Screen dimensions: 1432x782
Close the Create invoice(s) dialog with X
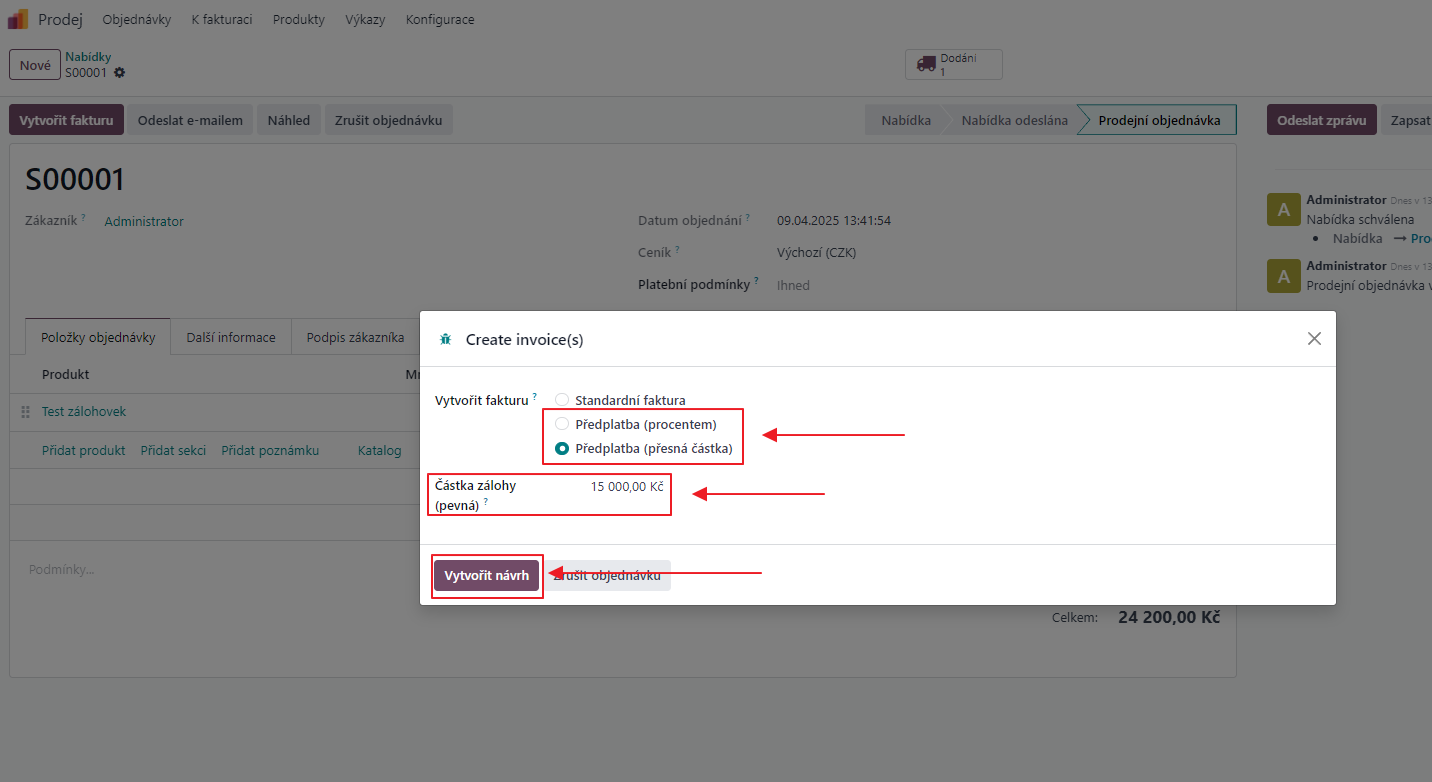pos(1314,339)
